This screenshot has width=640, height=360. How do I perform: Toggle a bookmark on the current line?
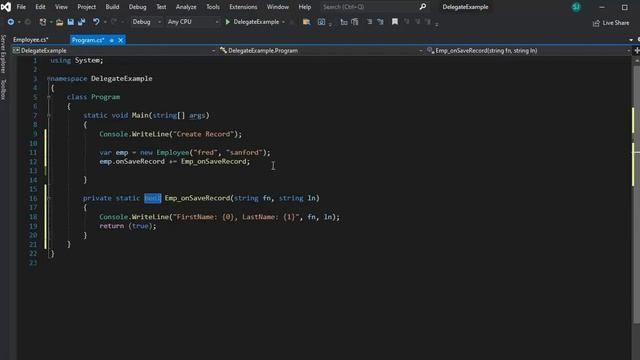(x=395, y=22)
